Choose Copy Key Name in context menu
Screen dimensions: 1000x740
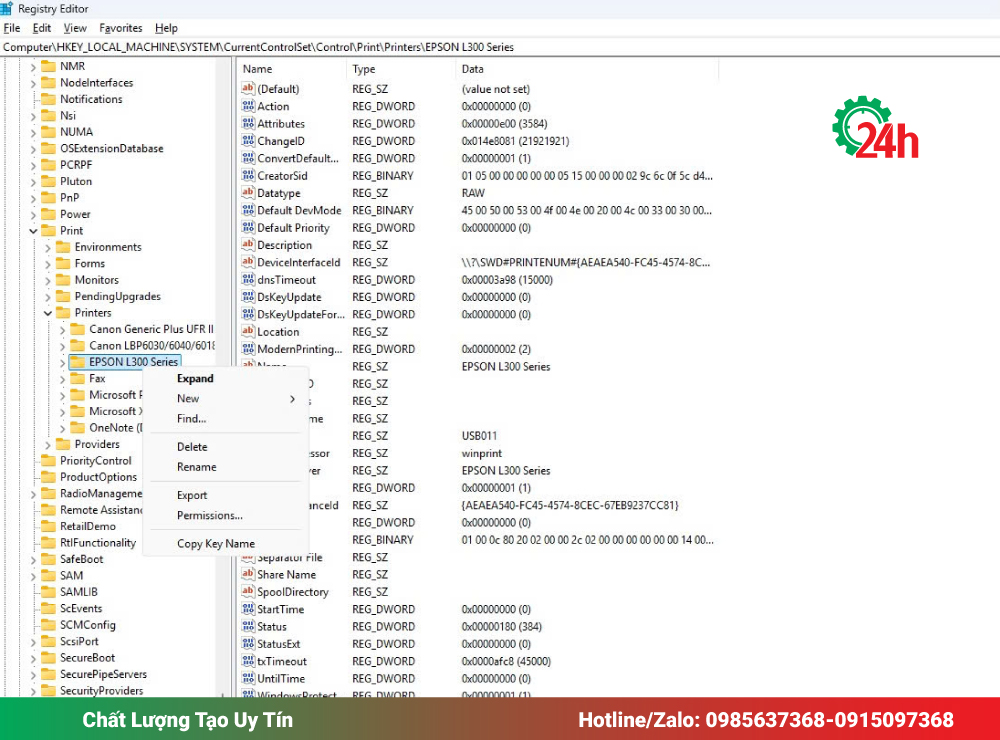(x=216, y=544)
